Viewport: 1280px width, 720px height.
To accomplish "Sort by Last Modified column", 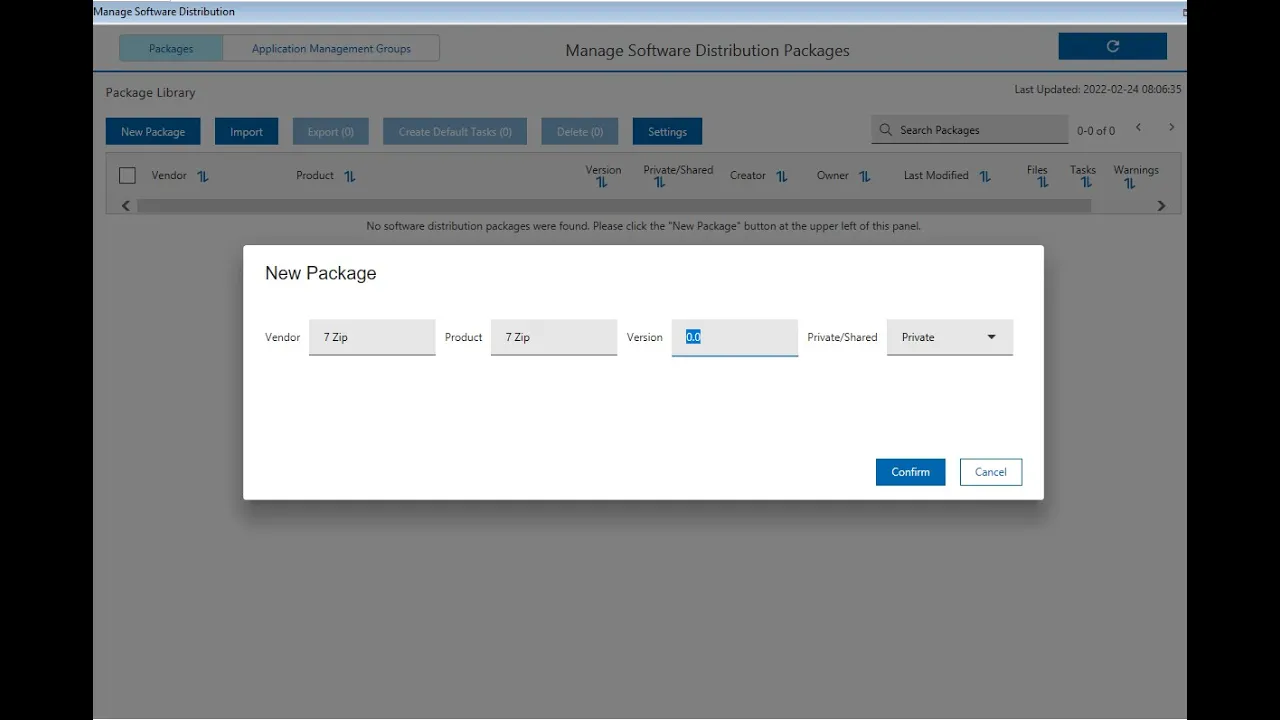I will click(x=985, y=176).
